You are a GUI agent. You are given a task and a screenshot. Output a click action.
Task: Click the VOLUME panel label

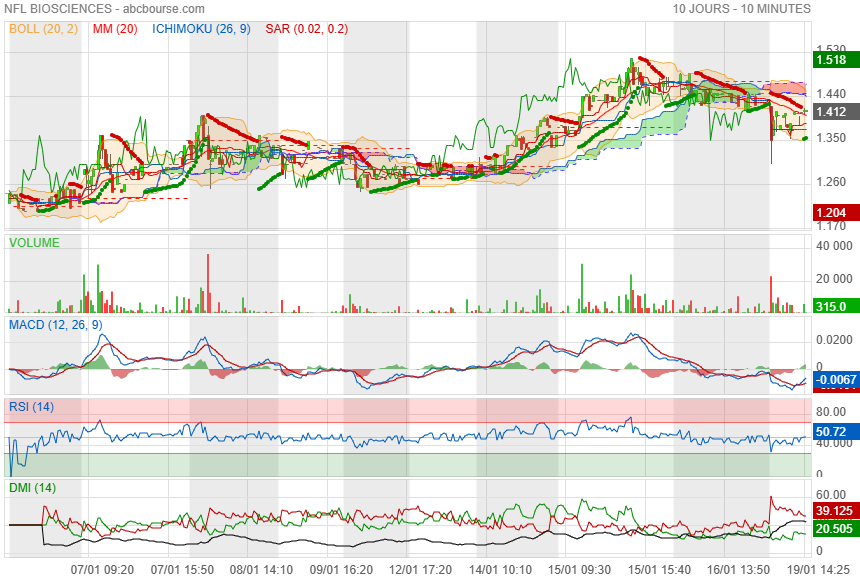pos(34,242)
